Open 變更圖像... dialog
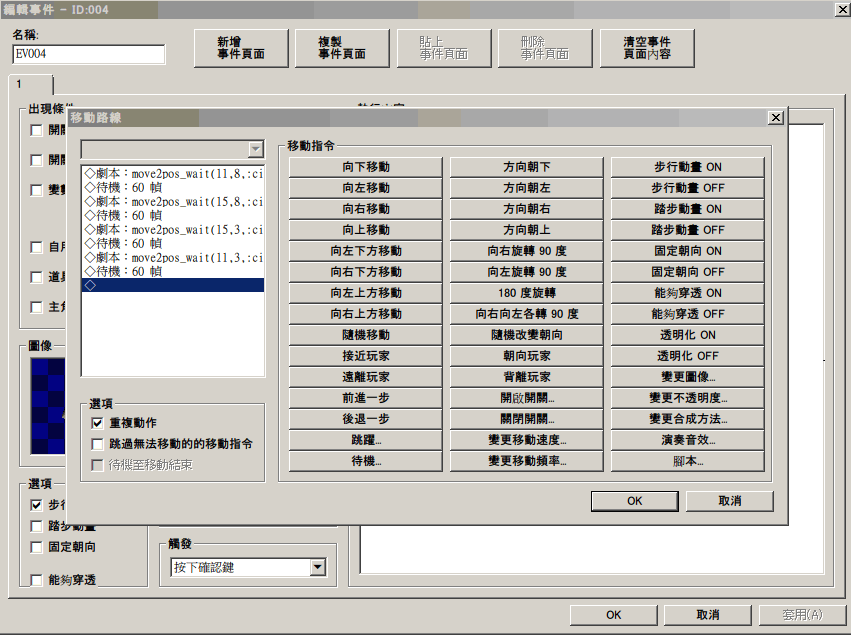This screenshot has width=851, height=635. click(x=688, y=377)
